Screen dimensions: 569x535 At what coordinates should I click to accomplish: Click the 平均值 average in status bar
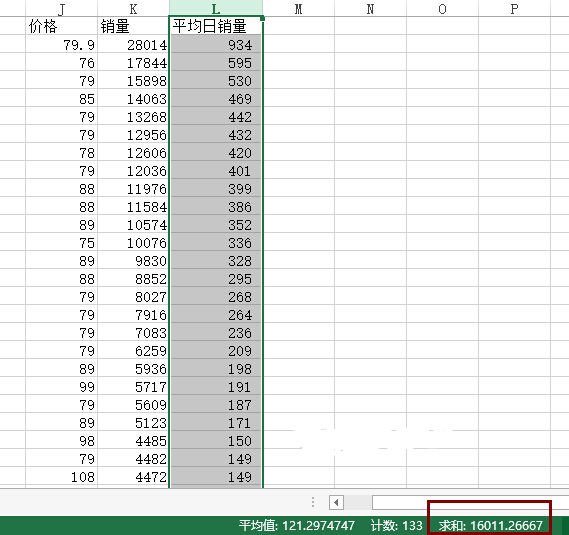(x=296, y=525)
